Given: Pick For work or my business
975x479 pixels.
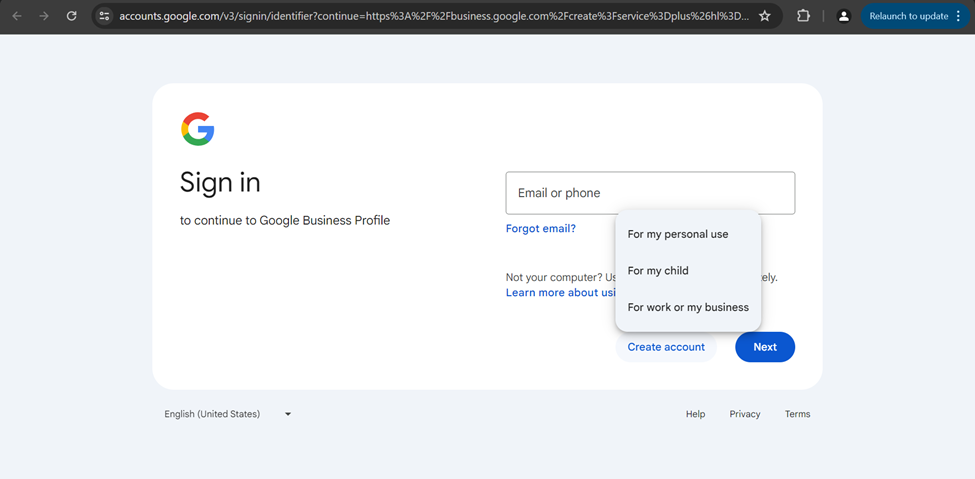Looking at the screenshot, I should click(x=688, y=307).
